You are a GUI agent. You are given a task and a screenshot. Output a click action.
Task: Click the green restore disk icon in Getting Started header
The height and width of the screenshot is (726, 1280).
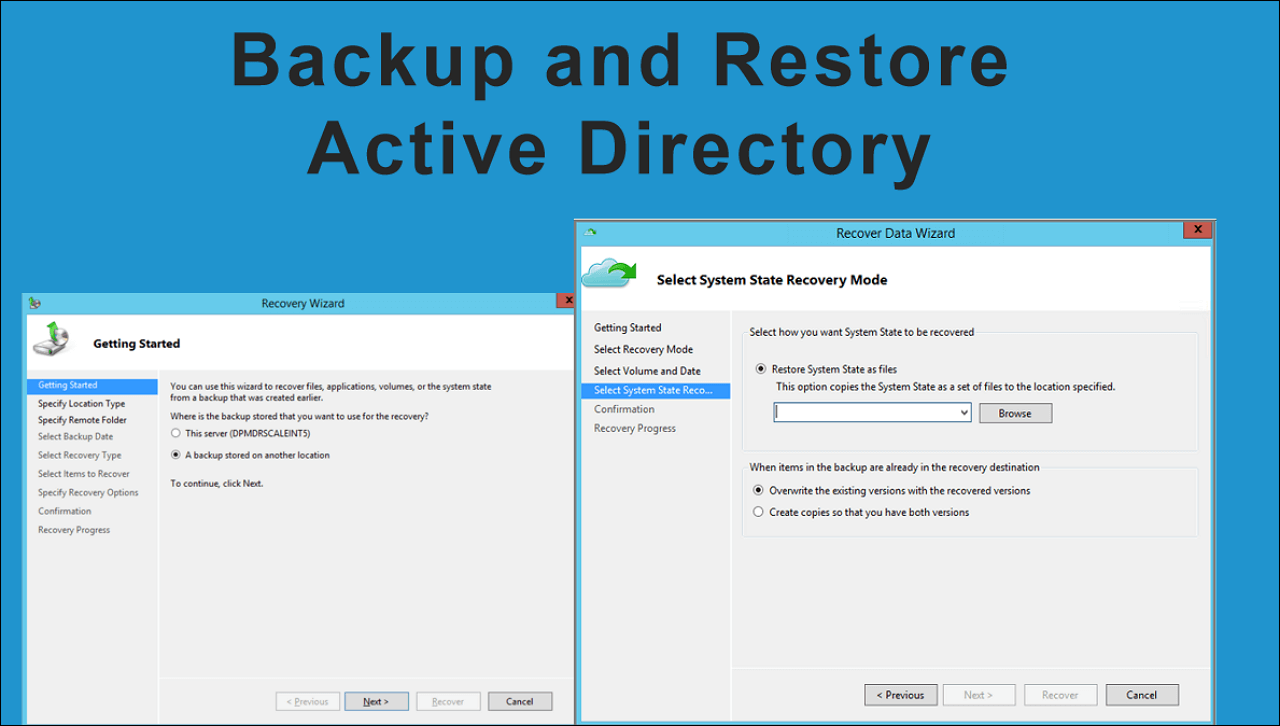pyautogui.click(x=51, y=339)
